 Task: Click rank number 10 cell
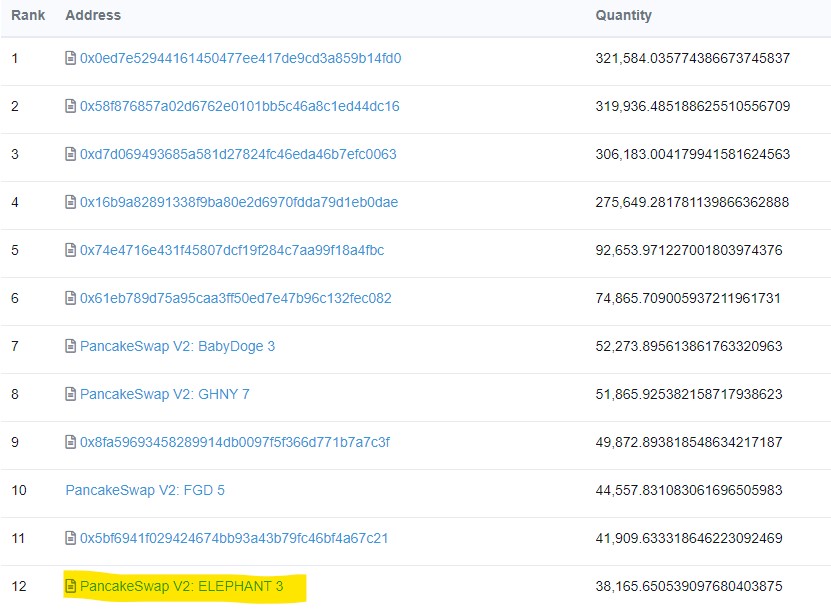point(19,490)
